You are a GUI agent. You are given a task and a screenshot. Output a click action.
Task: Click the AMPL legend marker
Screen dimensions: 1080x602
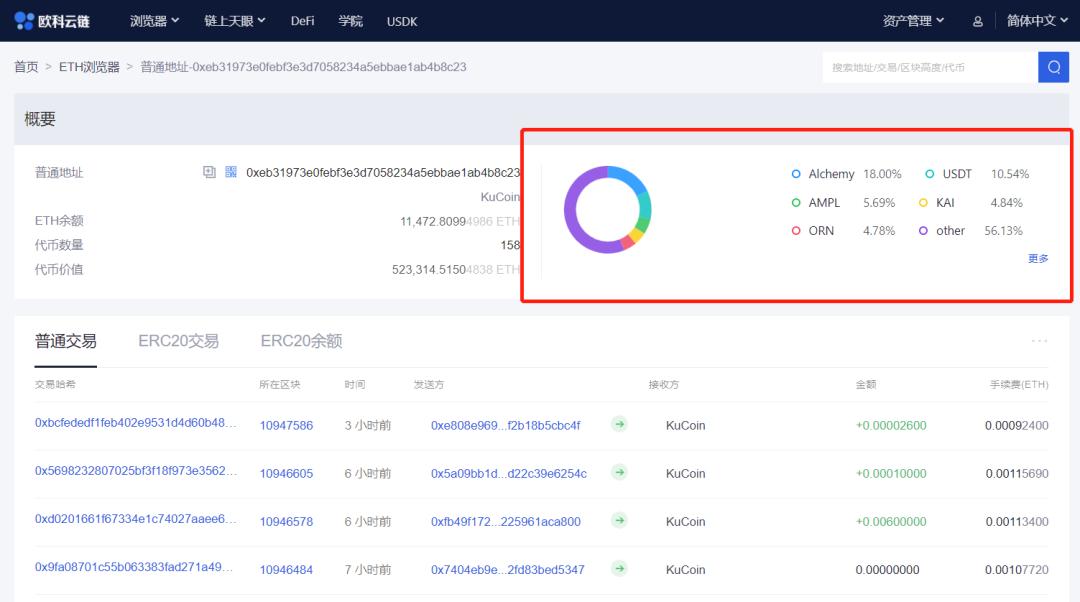(796, 203)
